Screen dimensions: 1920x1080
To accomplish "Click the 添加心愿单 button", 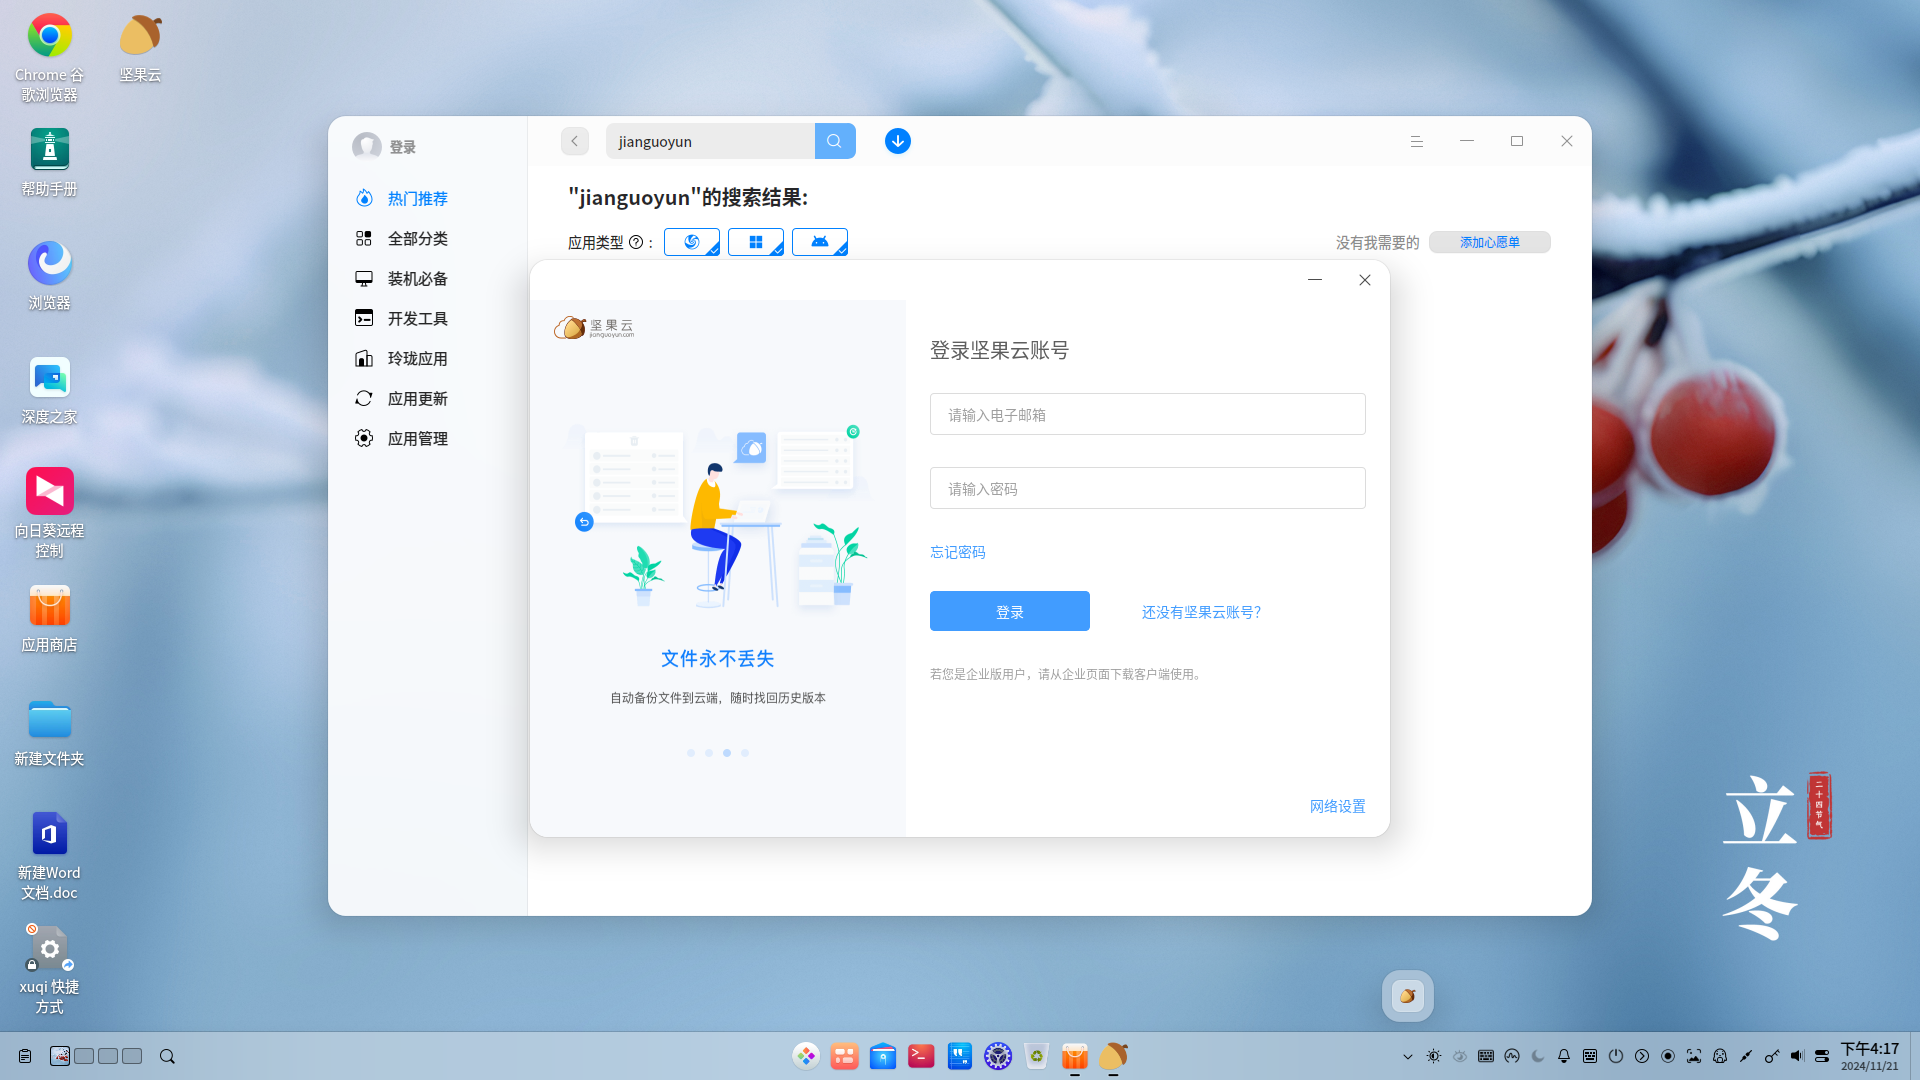I will coord(1490,242).
